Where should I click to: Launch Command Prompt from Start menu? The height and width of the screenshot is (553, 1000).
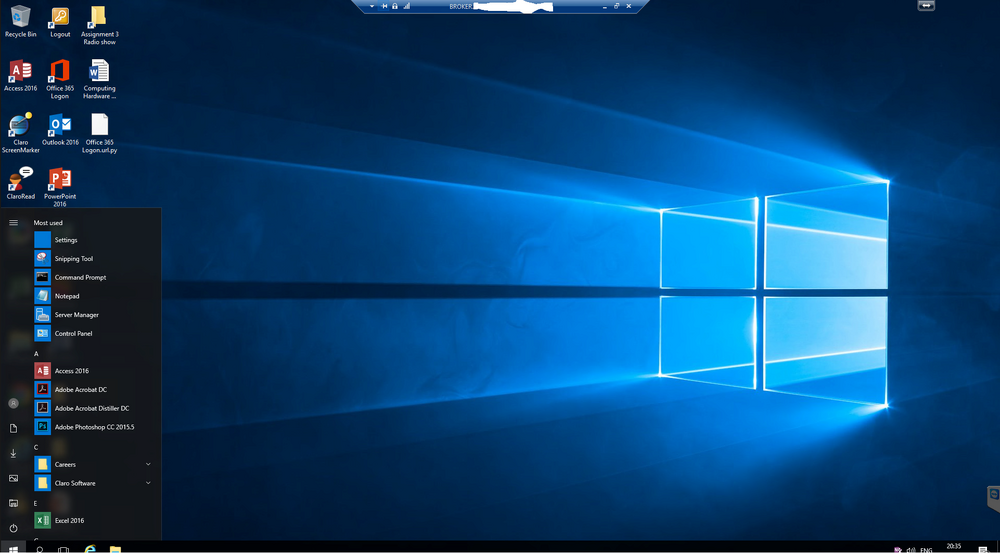point(95,277)
